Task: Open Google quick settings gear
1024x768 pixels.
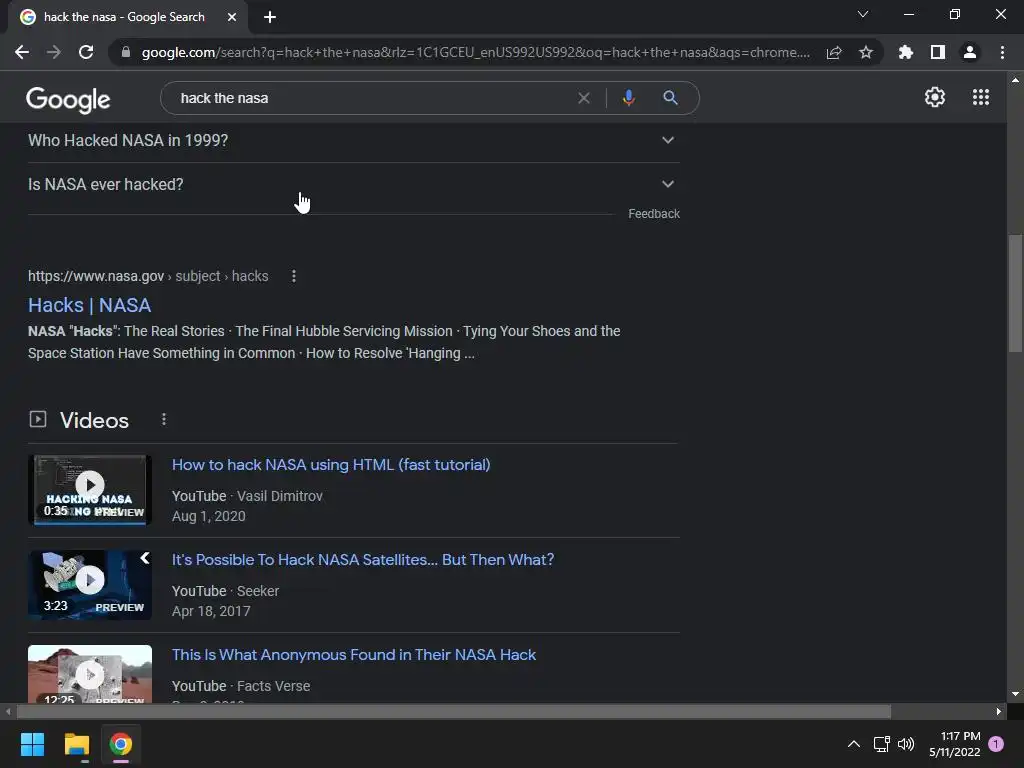Action: (935, 97)
